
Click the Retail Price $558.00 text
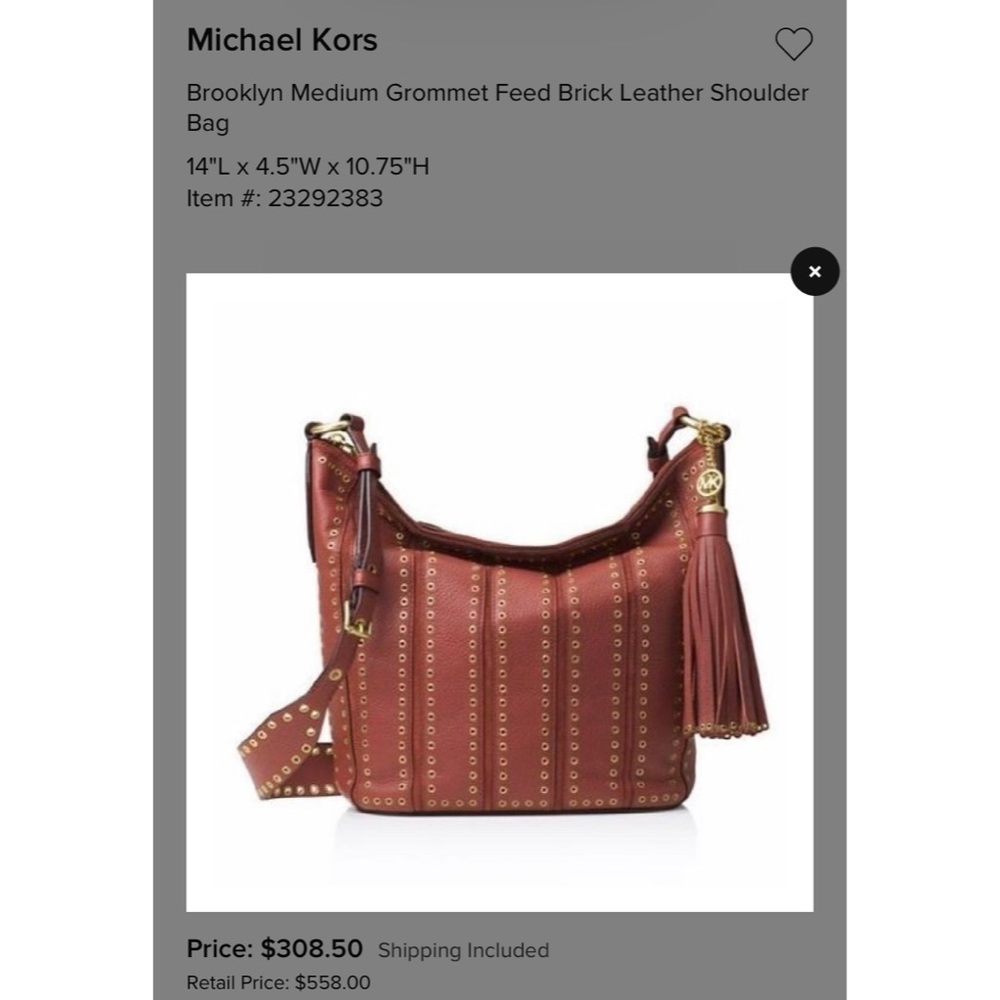278,982
